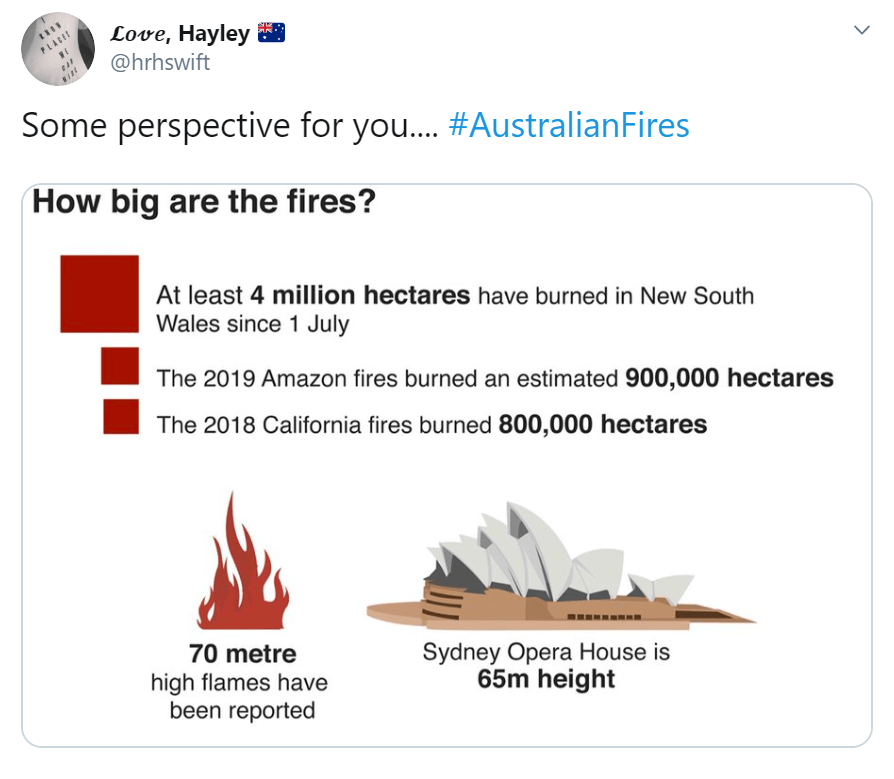The height and width of the screenshot is (779, 894).
Task: Click the "65m height" label
Action: point(546,680)
